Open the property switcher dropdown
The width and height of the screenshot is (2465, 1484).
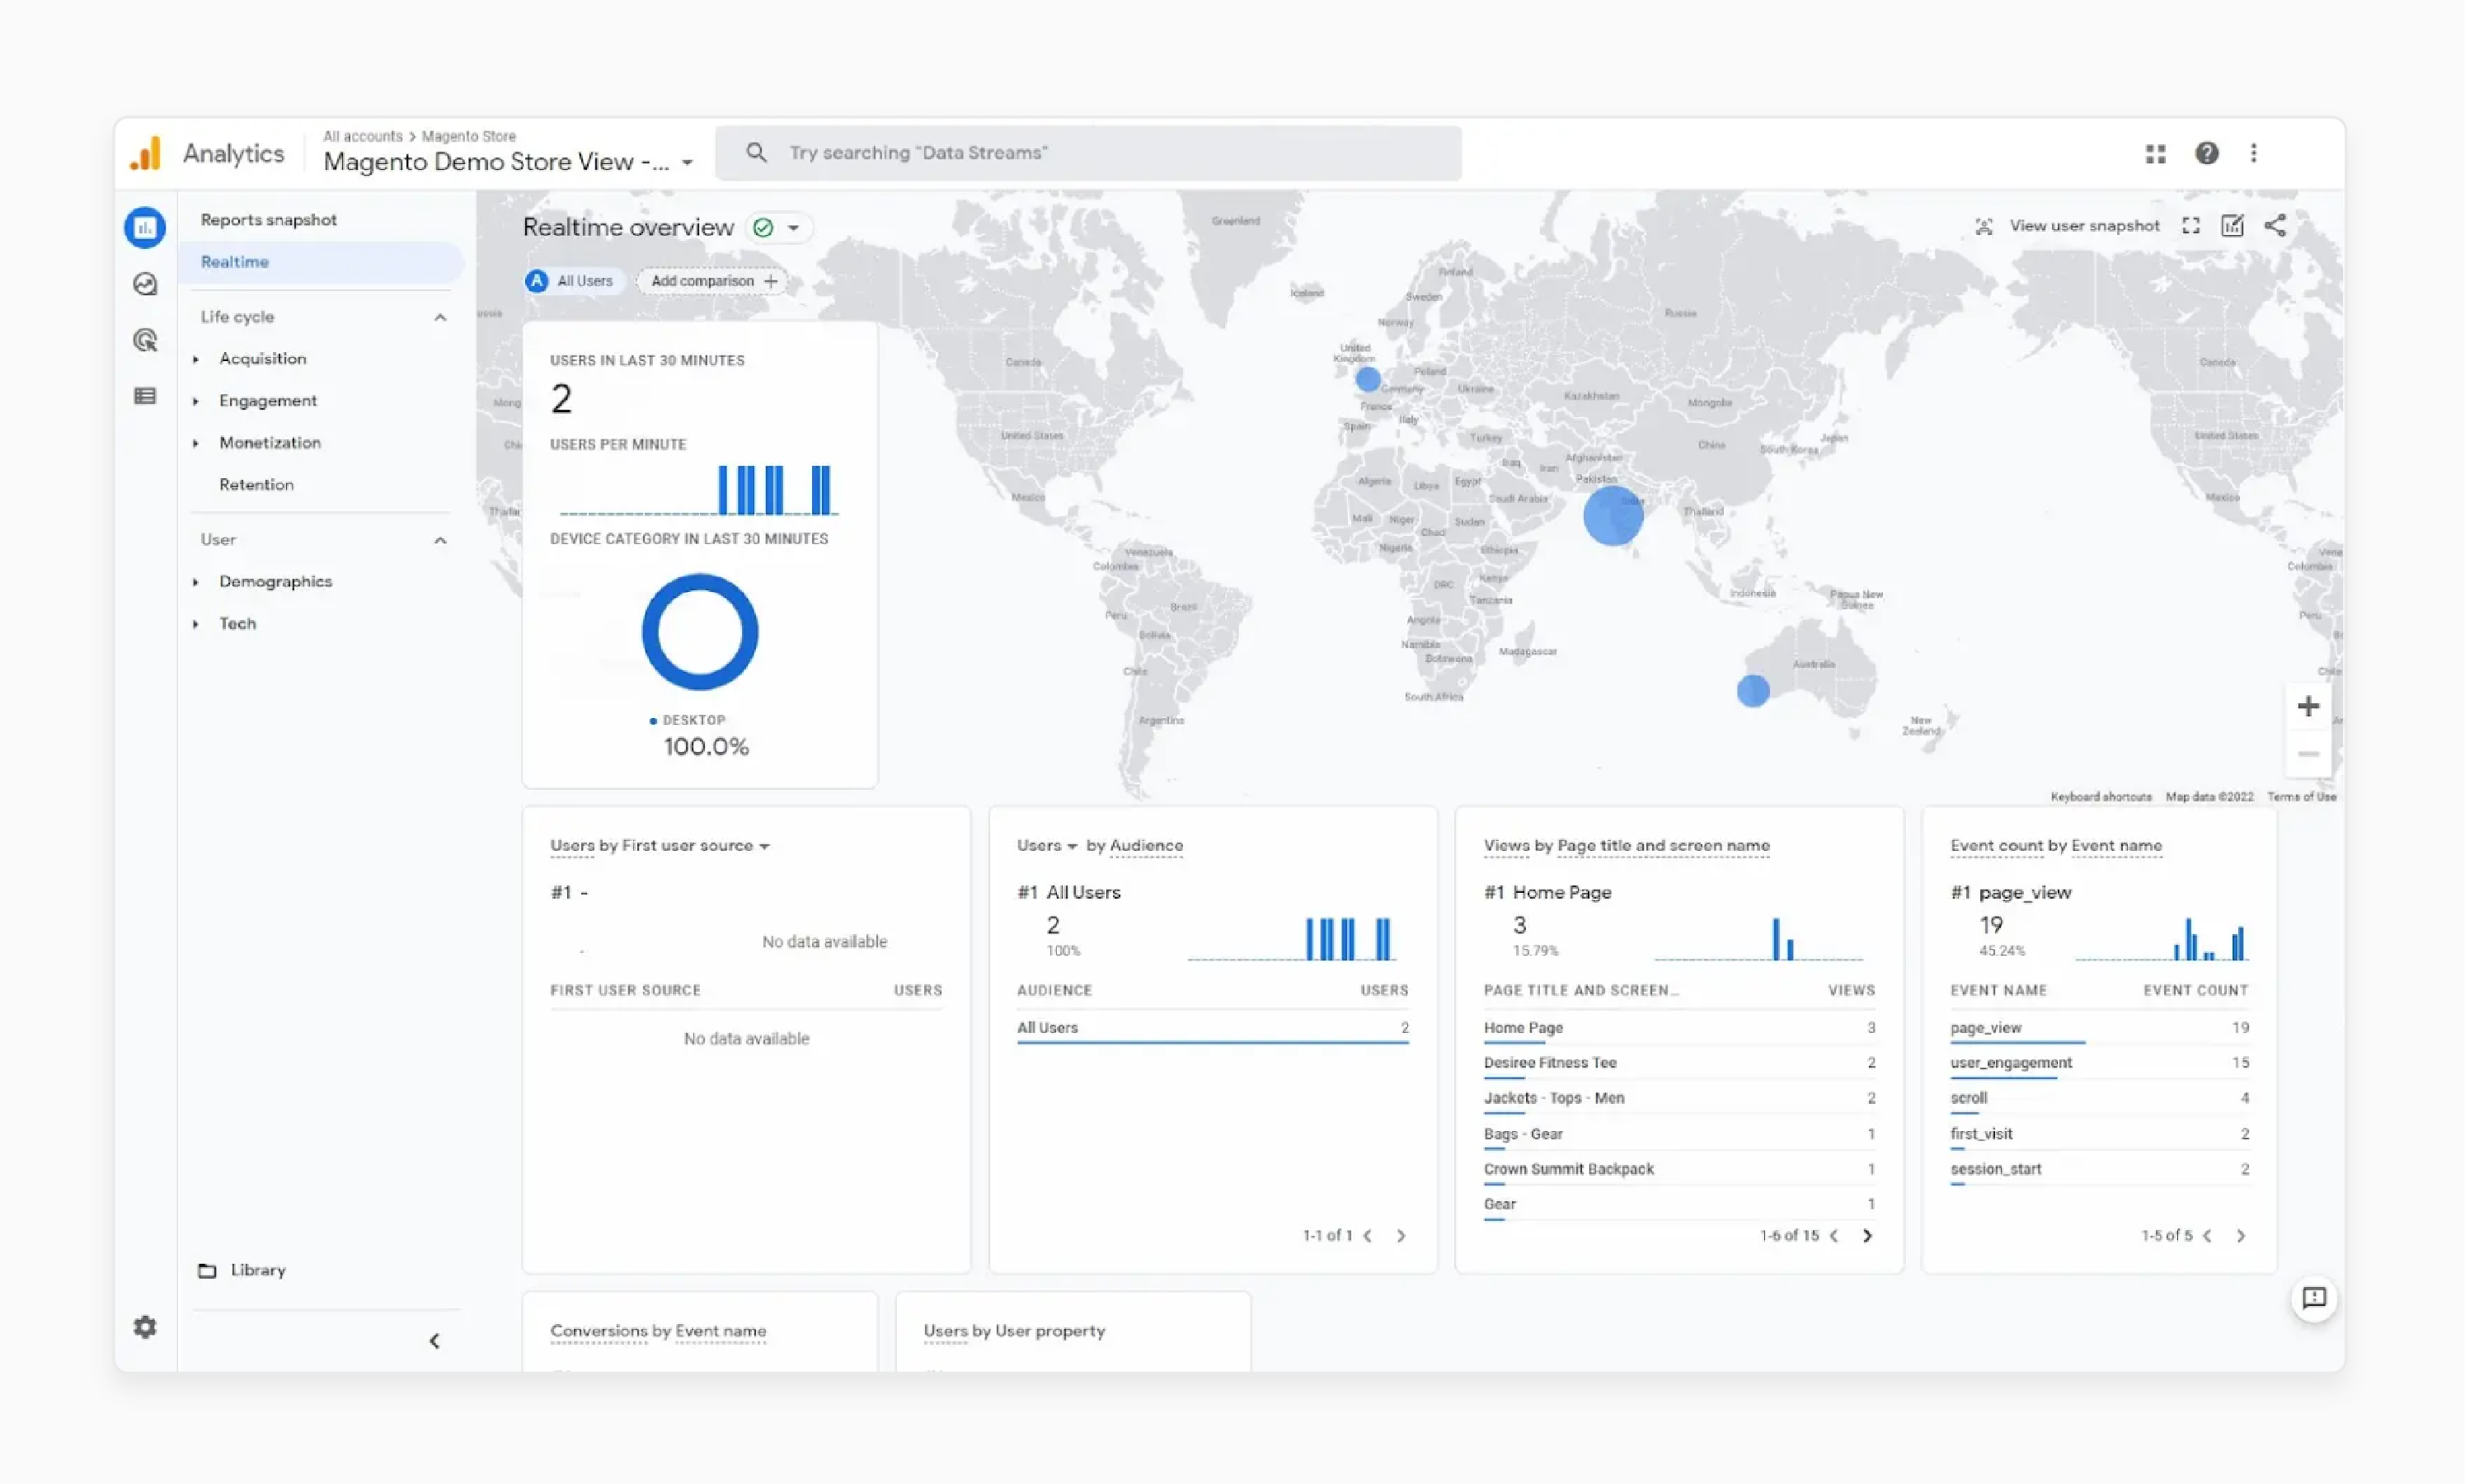(687, 162)
